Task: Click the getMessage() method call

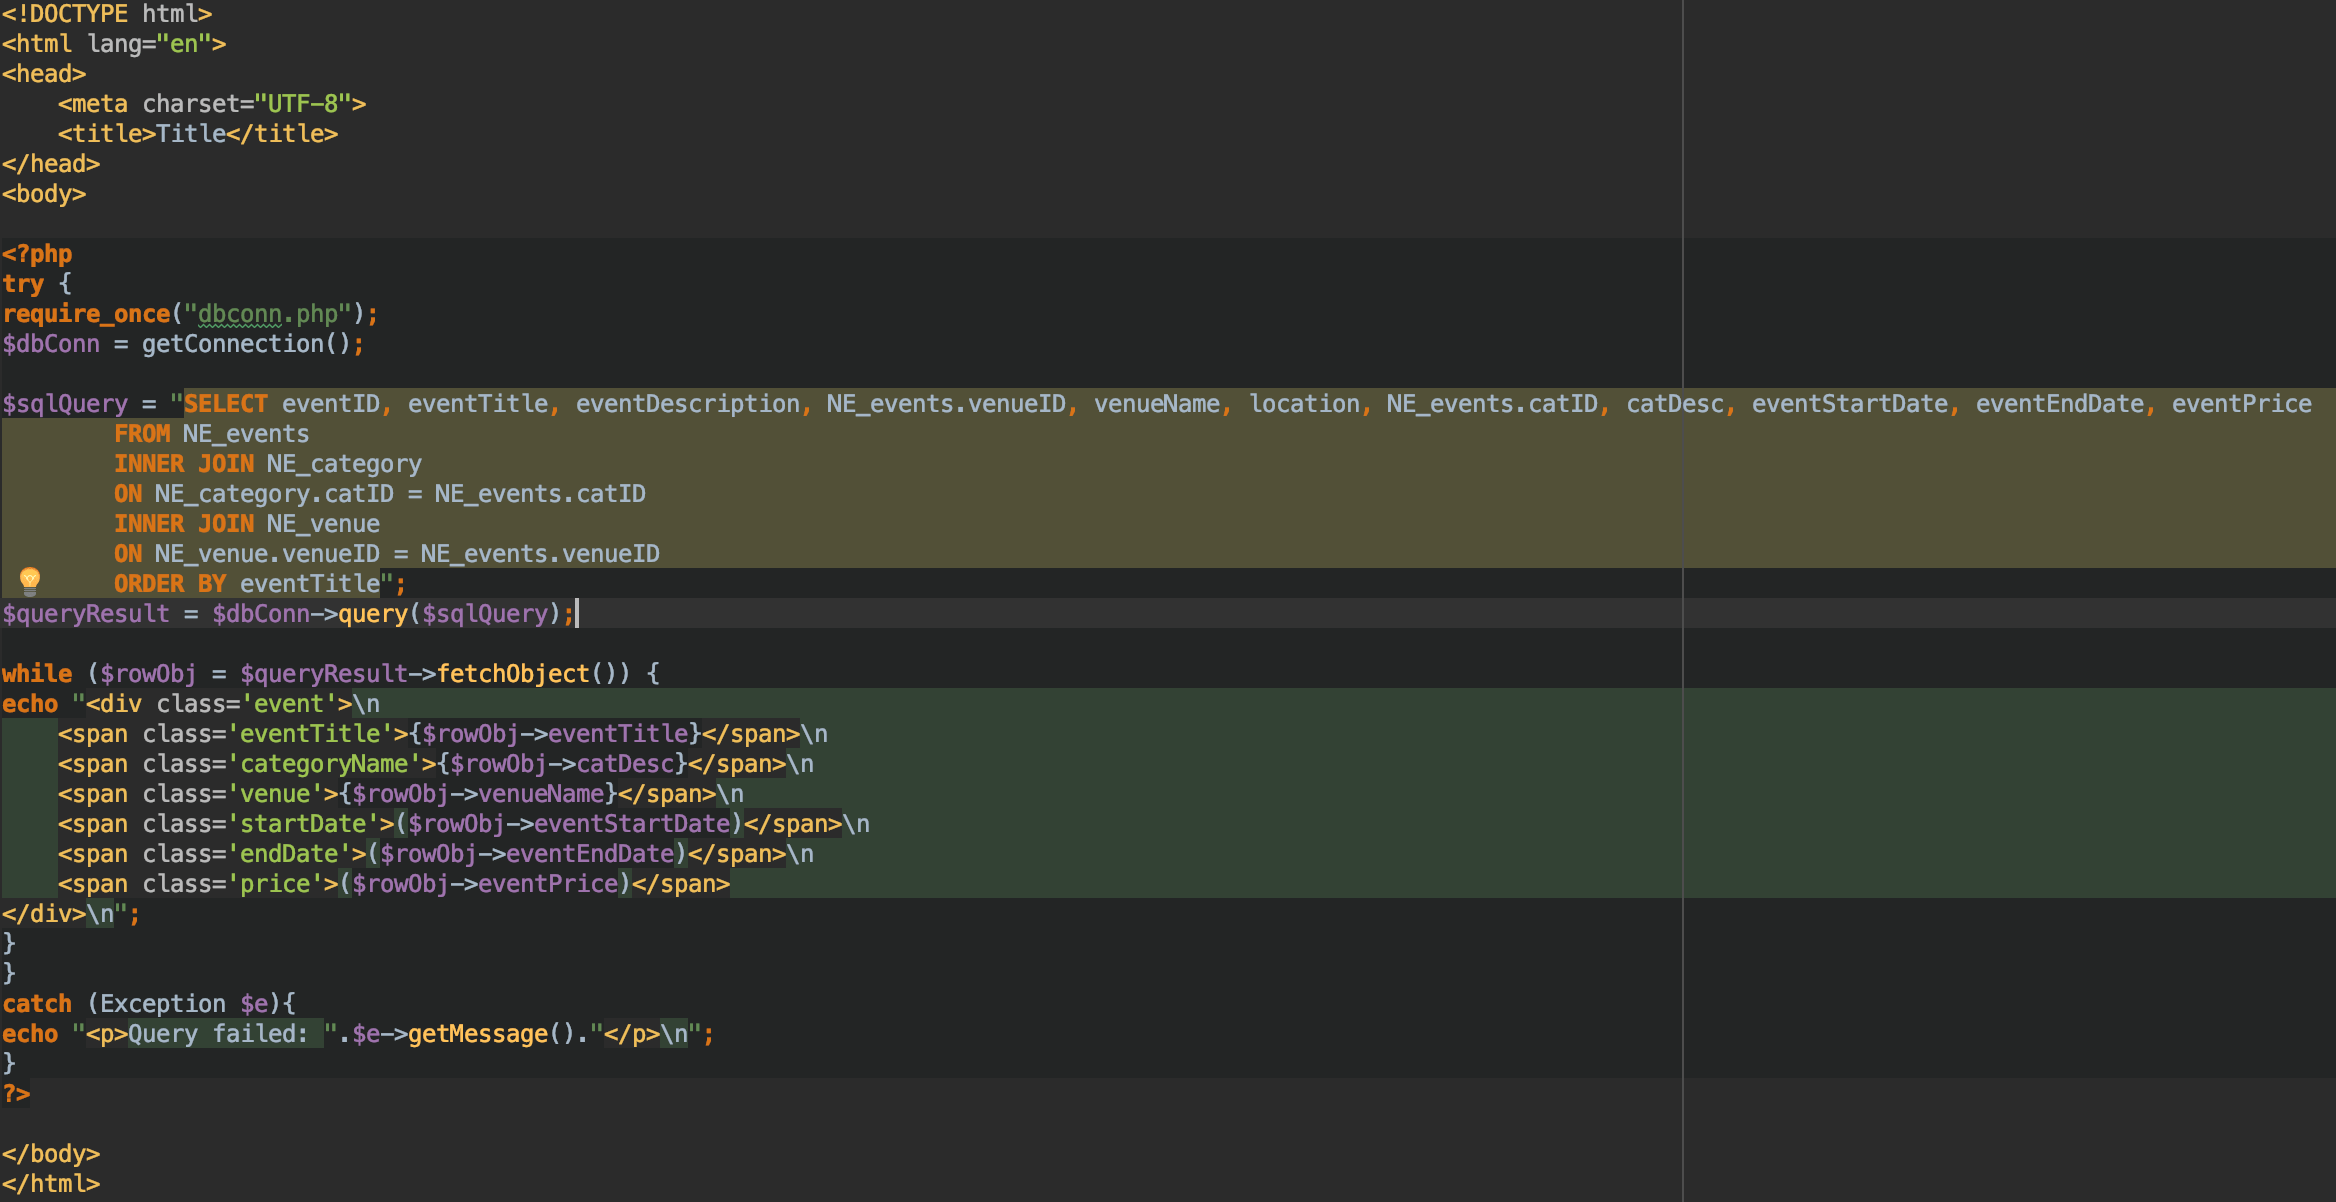Action: coord(492,1034)
